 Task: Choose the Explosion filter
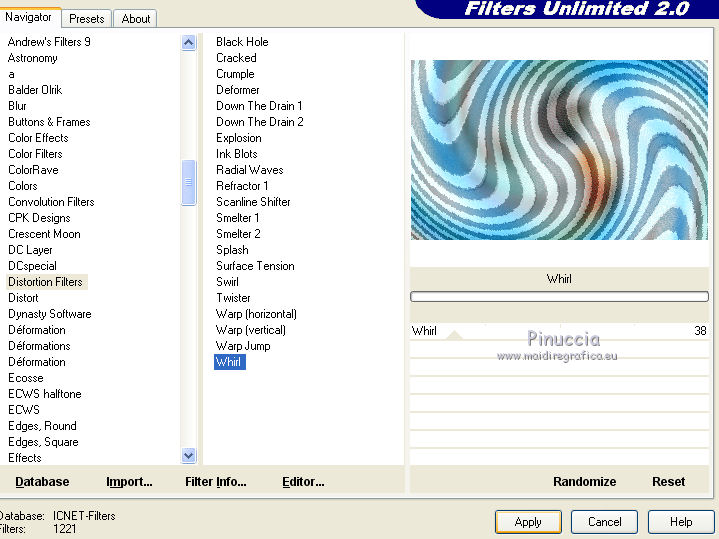tap(239, 138)
